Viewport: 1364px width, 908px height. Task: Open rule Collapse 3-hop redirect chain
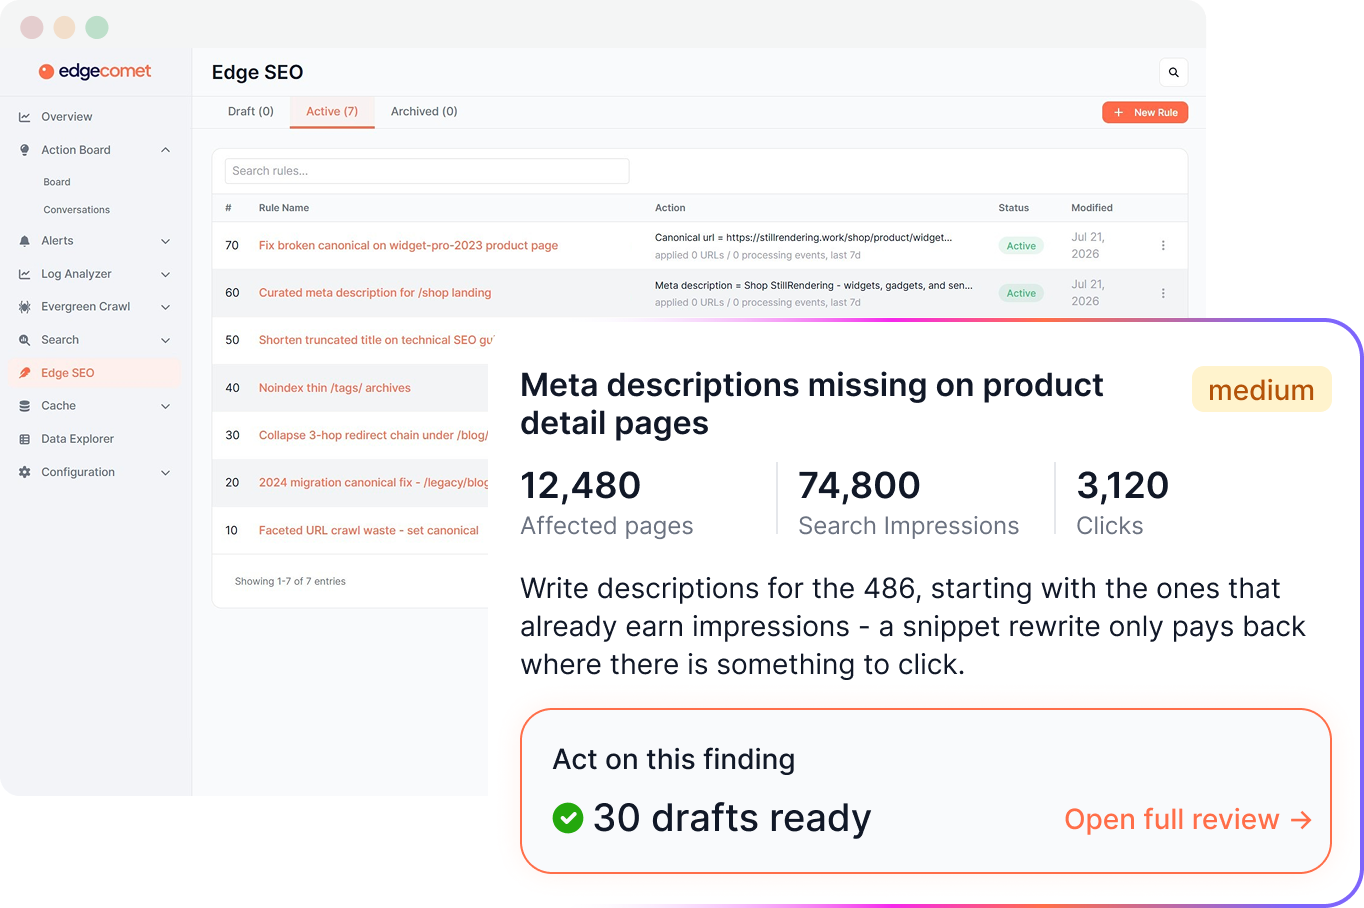coord(373,435)
